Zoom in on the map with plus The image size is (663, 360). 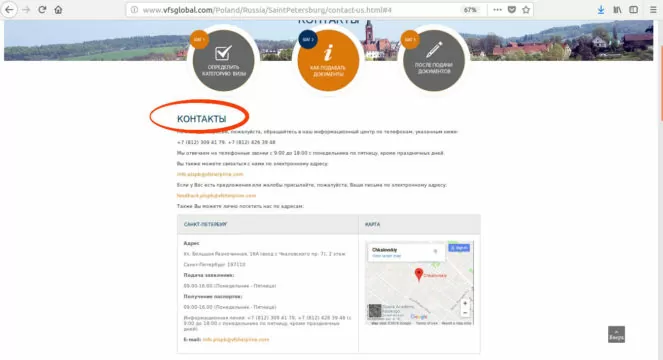[x=465, y=303]
